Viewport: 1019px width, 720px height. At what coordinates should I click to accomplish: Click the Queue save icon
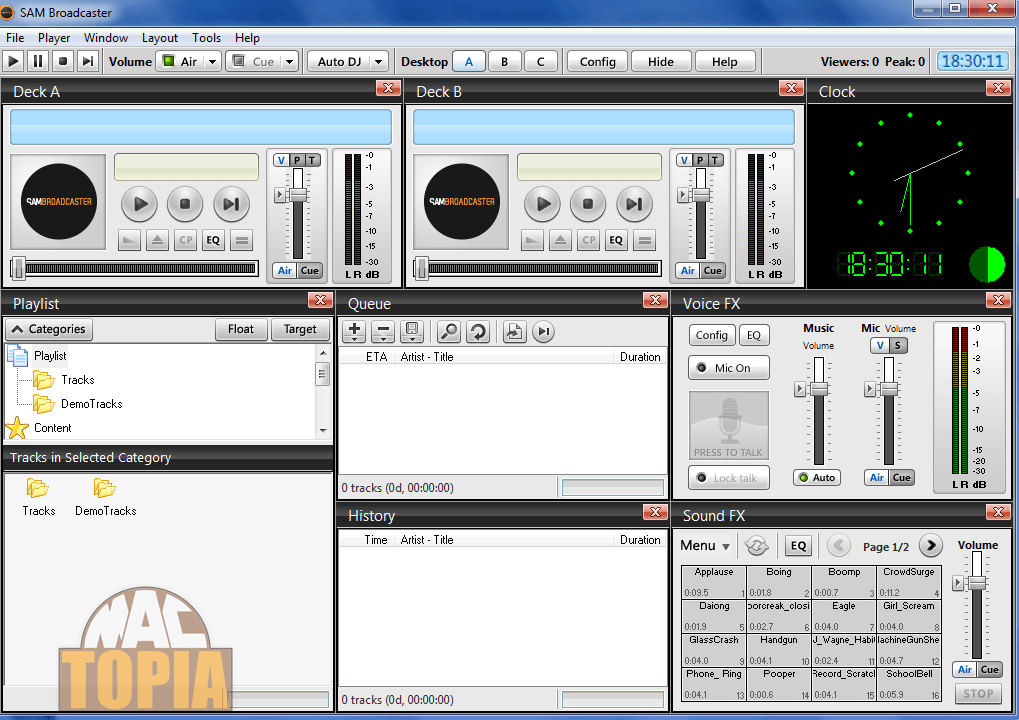[x=412, y=331]
